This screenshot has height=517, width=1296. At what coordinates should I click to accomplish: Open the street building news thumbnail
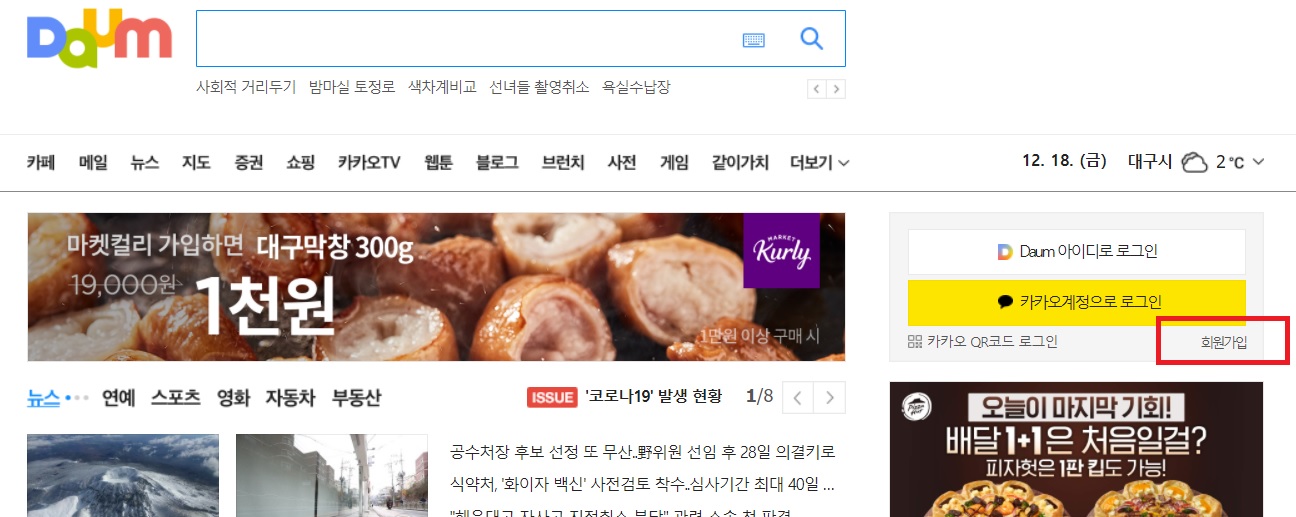[332, 475]
